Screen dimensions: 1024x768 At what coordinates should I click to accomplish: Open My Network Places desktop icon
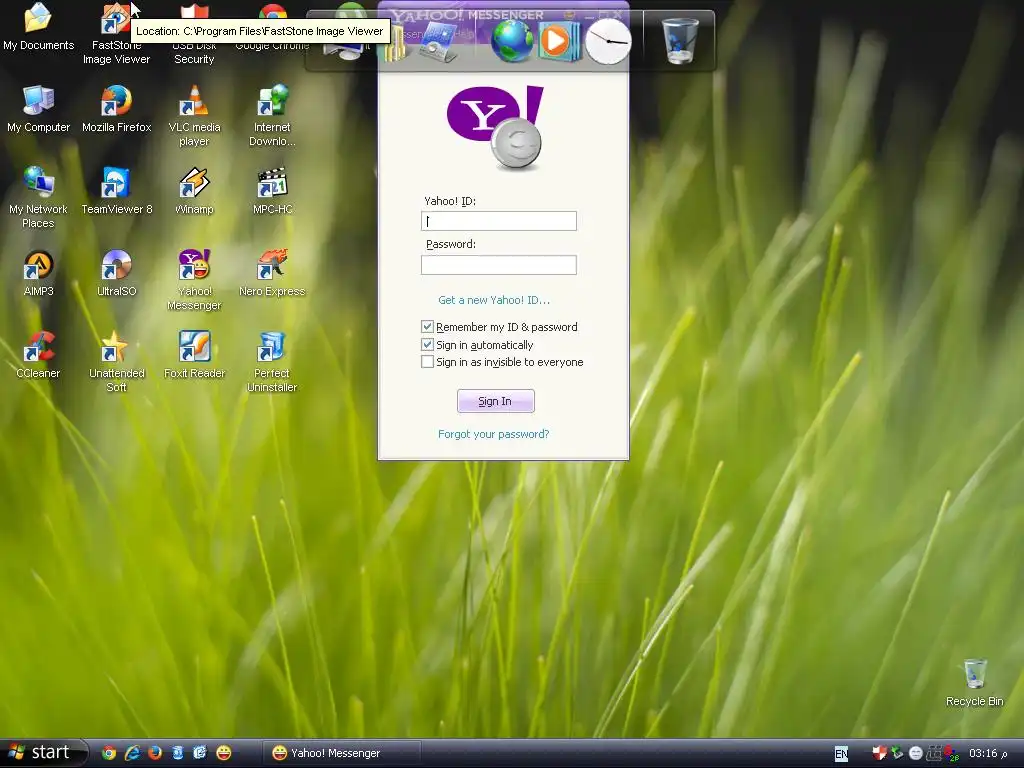38,197
